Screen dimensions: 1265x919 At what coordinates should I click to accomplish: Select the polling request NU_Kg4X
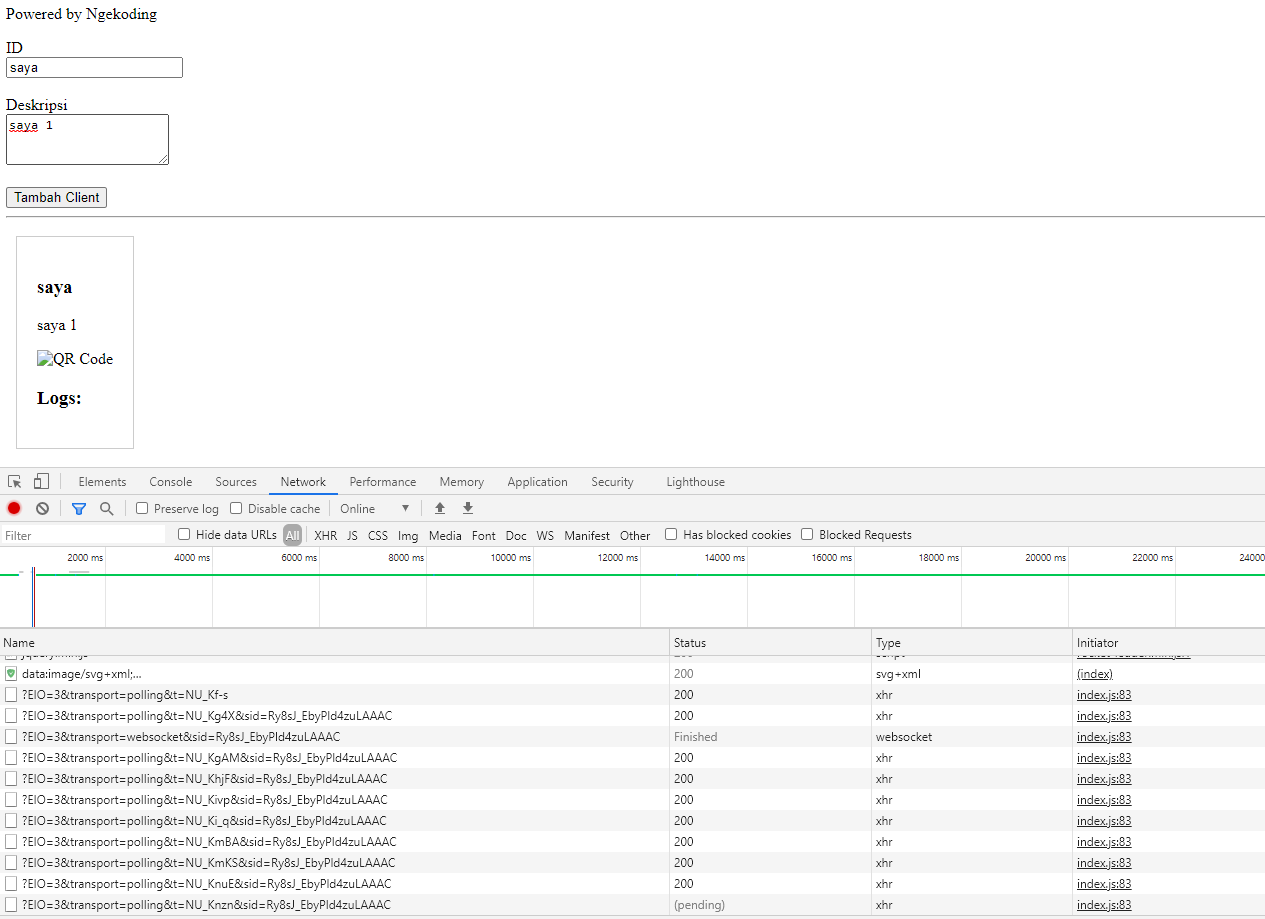[632, 716]
